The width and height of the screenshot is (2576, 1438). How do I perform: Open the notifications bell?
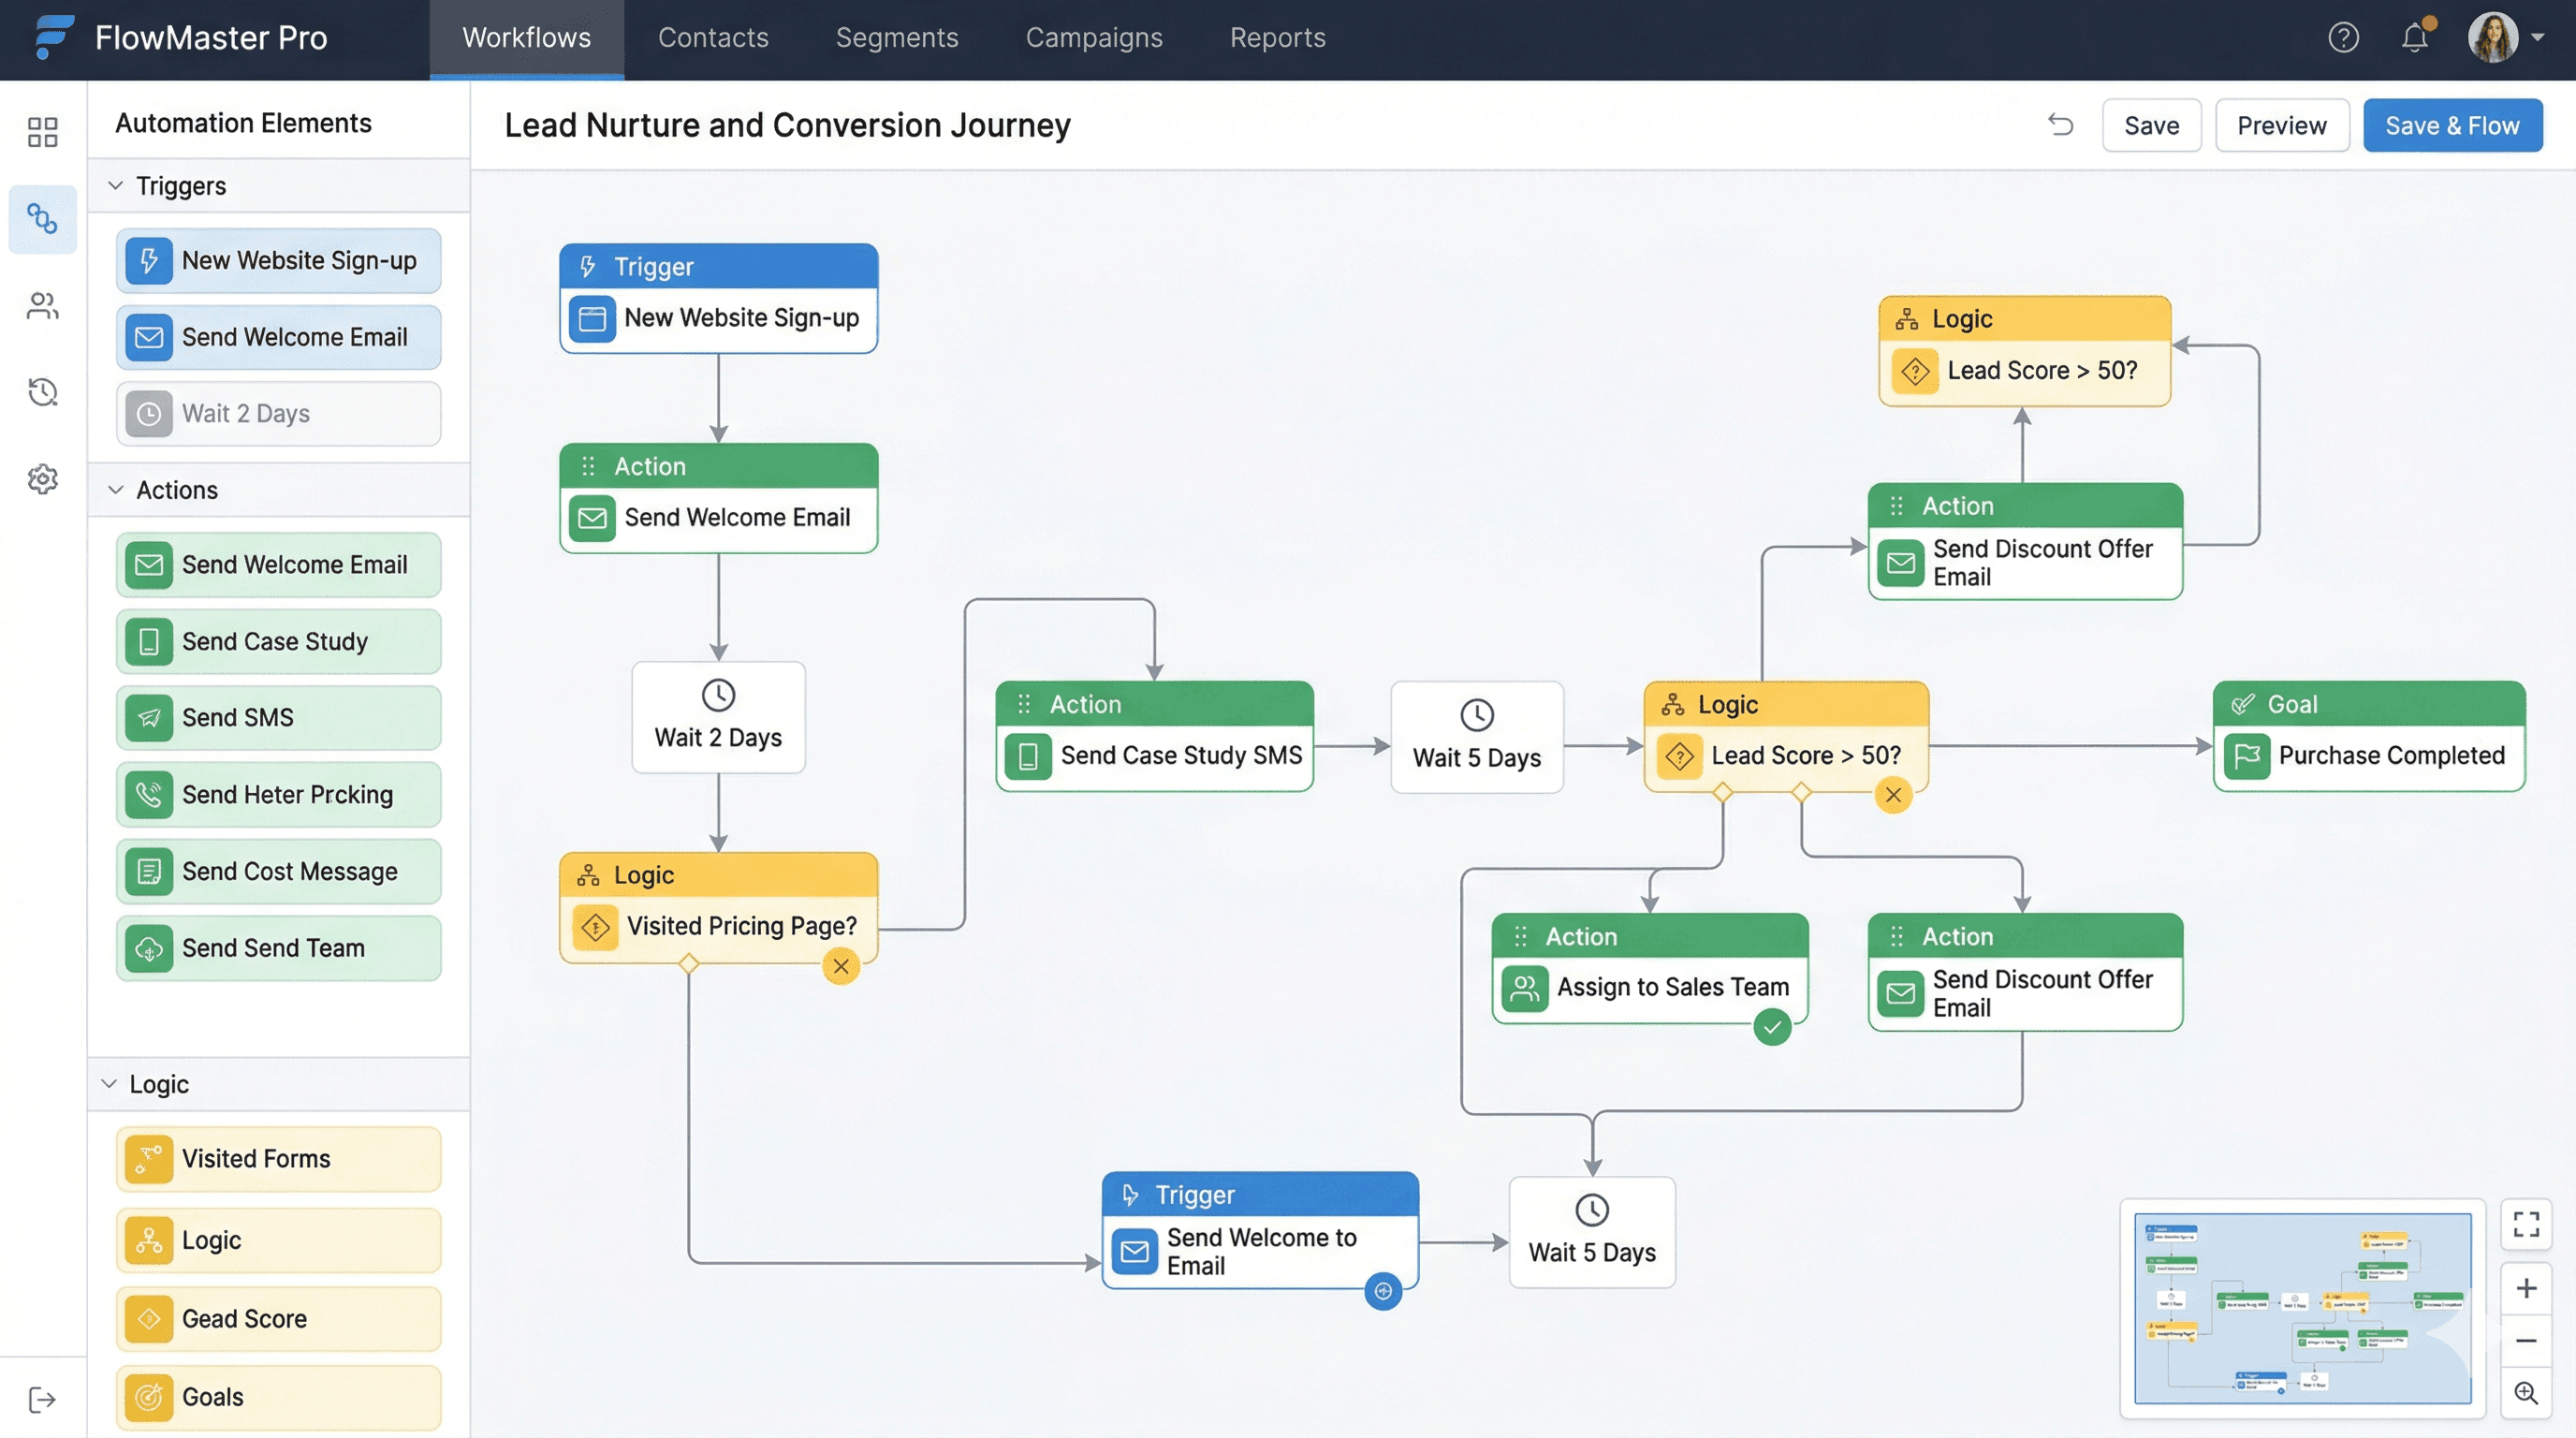[x=2415, y=37]
